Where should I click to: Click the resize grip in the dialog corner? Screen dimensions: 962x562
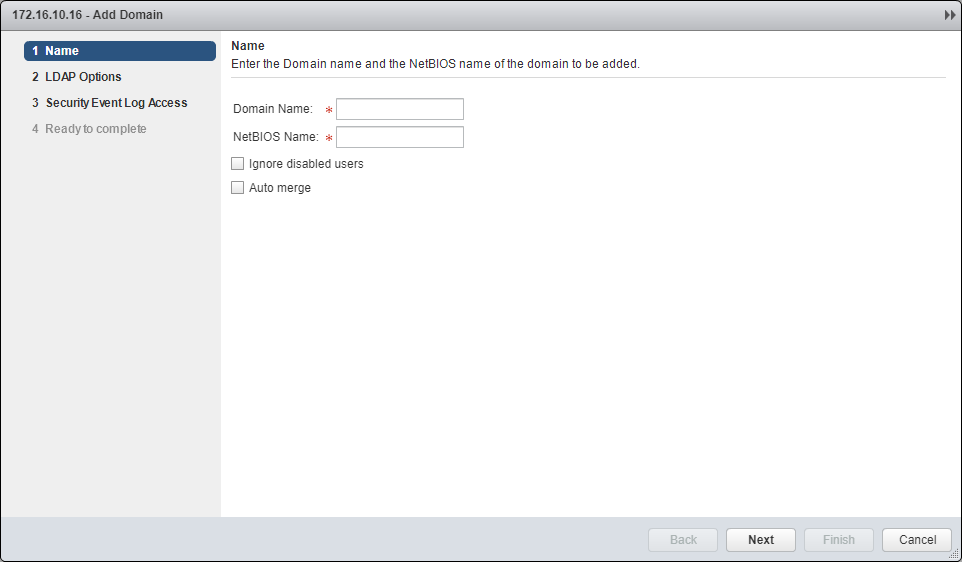click(x=954, y=554)
